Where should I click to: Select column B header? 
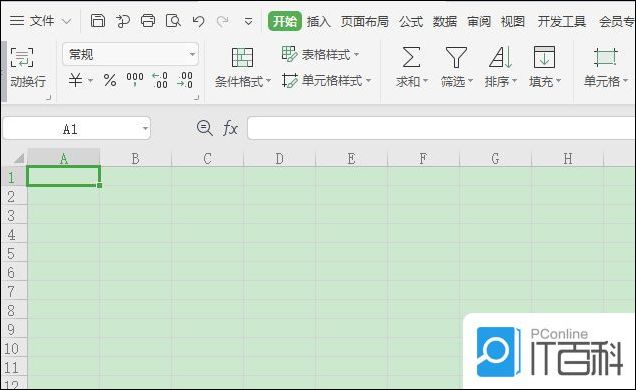tap(136, 158)
